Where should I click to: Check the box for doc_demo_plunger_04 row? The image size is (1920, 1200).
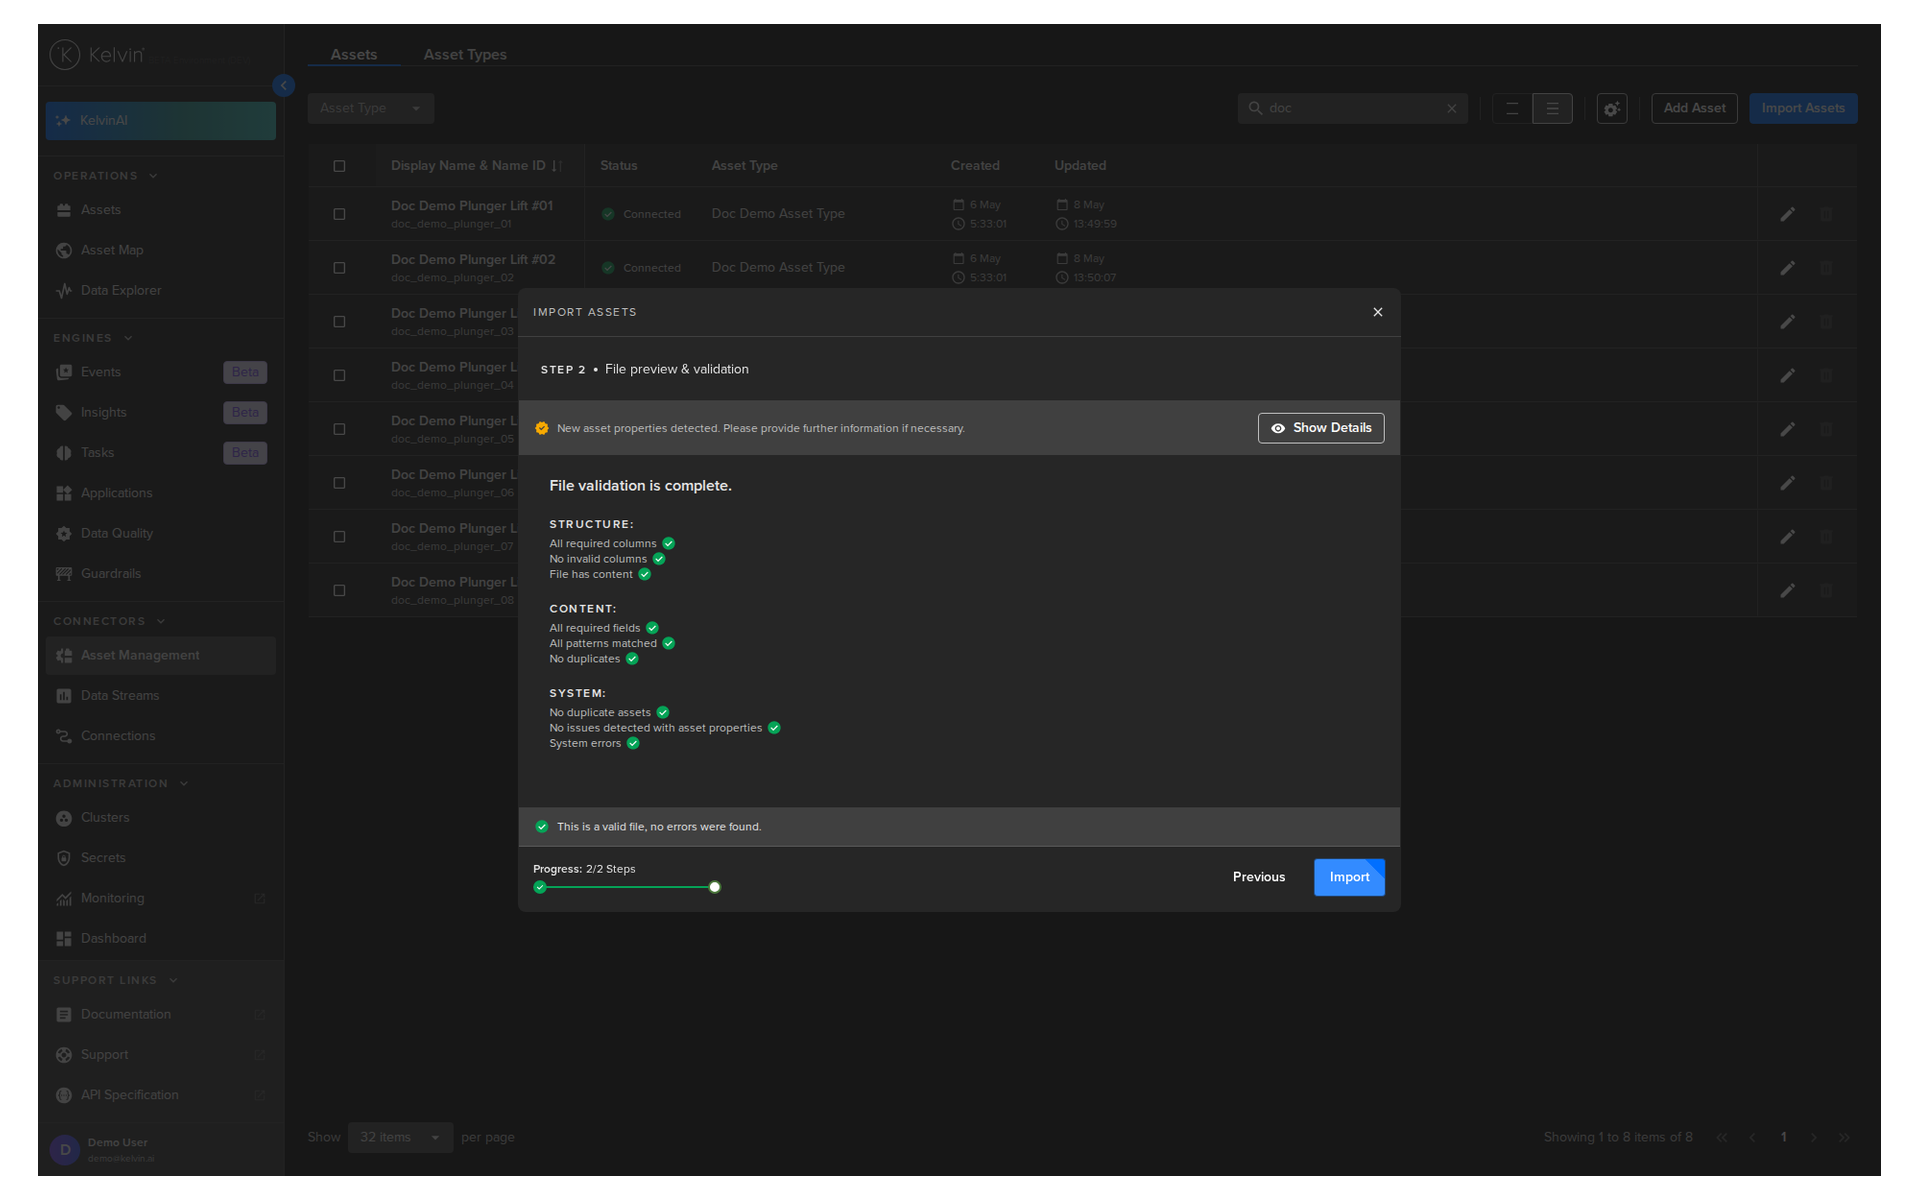pyautogui.click(x=339, y=376)
